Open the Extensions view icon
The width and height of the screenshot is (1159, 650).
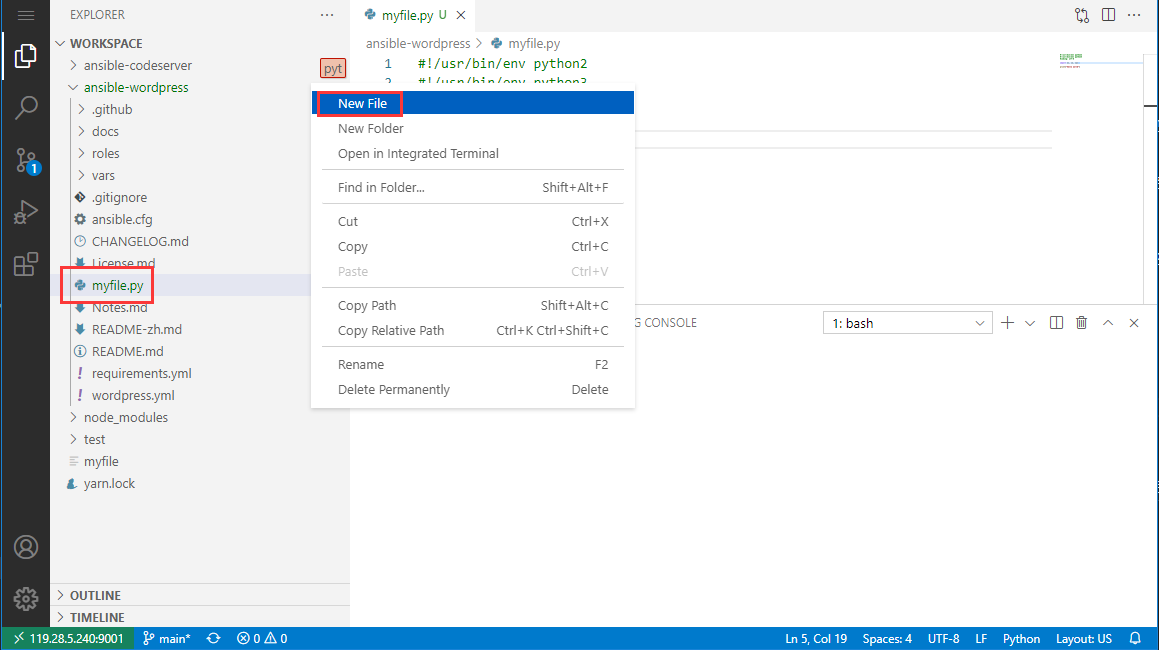point(26,265)
